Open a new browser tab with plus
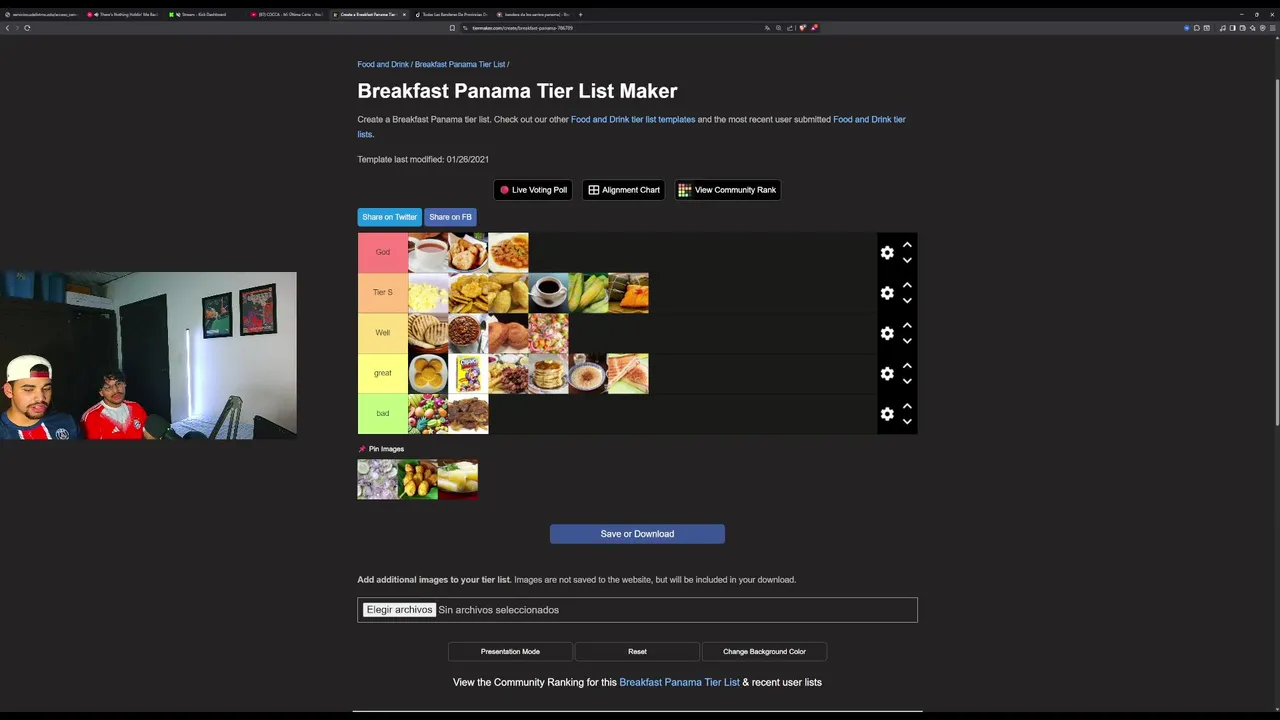The width and height of the screenshot is (1280, 720). tap(581, 15)
